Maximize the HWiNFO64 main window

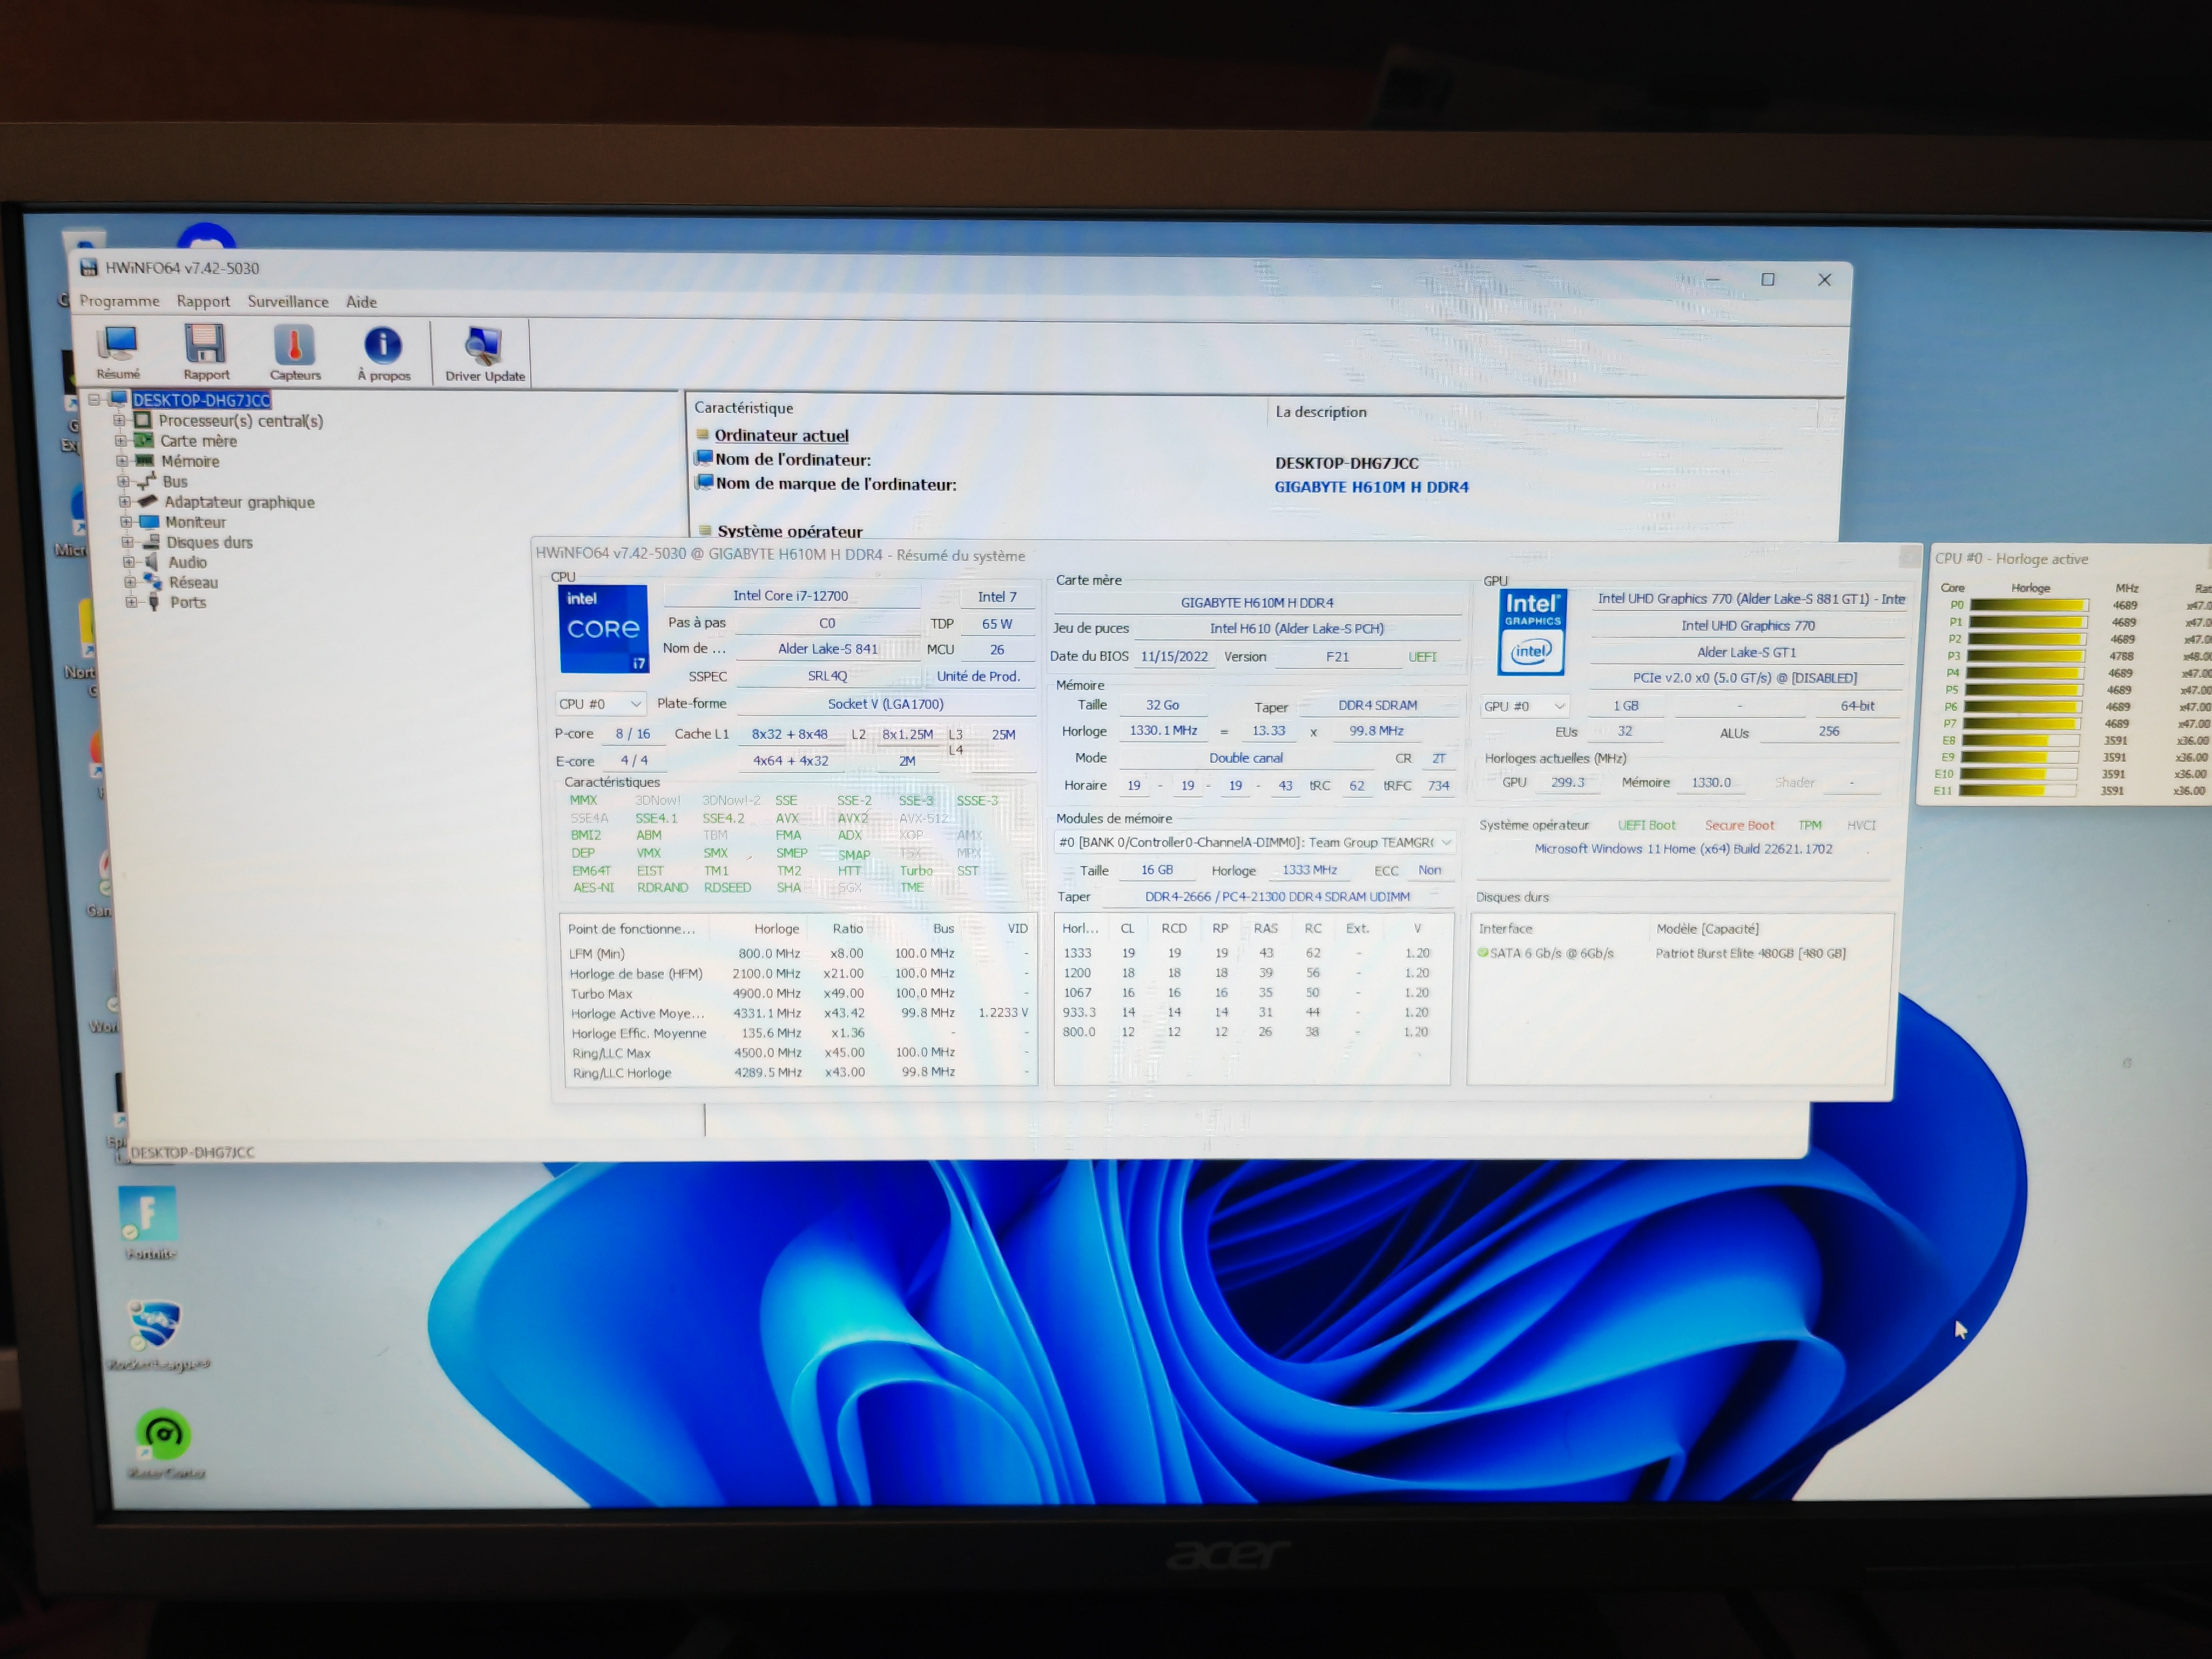click(1768, 280)
